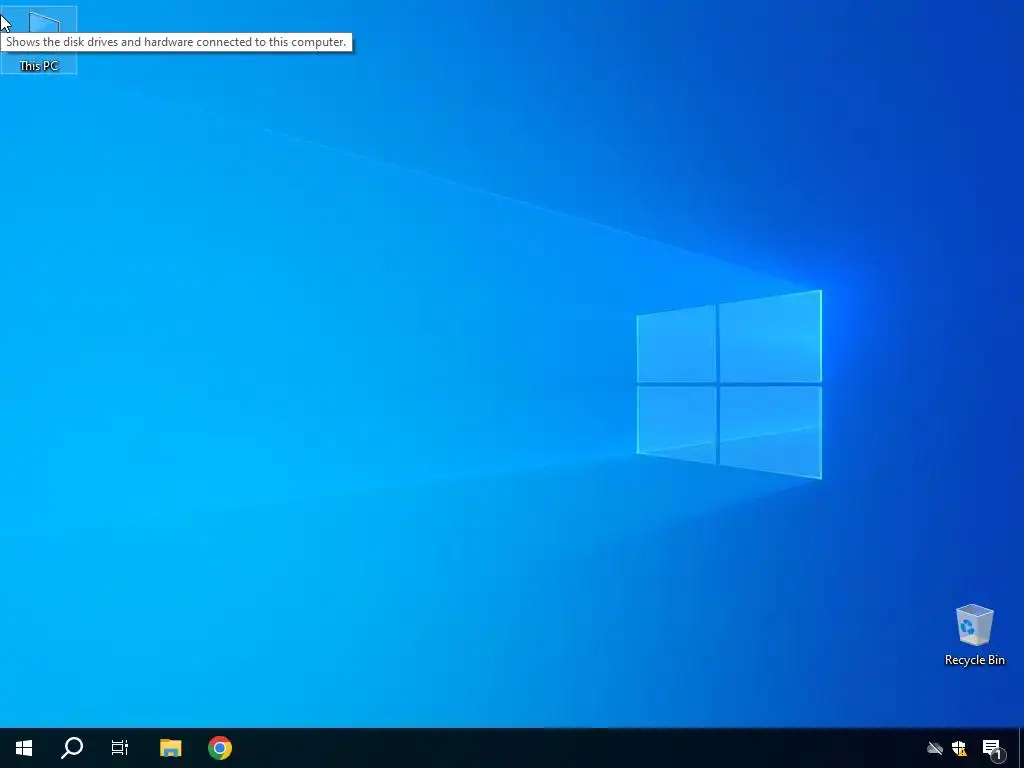
Task: Open the Windows Start menu
Action: tap(24, 748)
